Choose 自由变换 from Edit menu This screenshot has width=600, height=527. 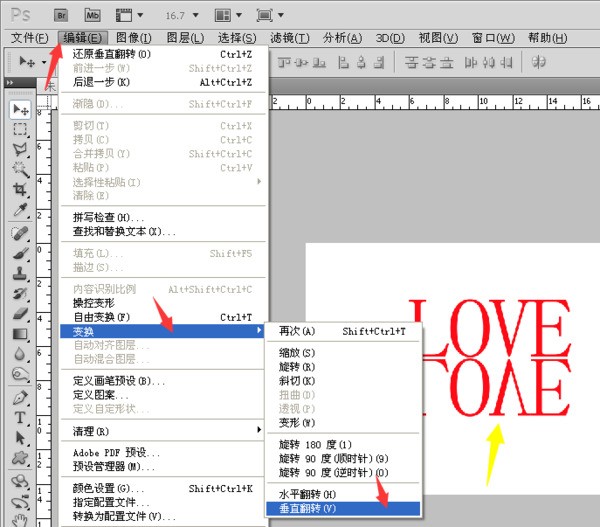coord(162,317)
